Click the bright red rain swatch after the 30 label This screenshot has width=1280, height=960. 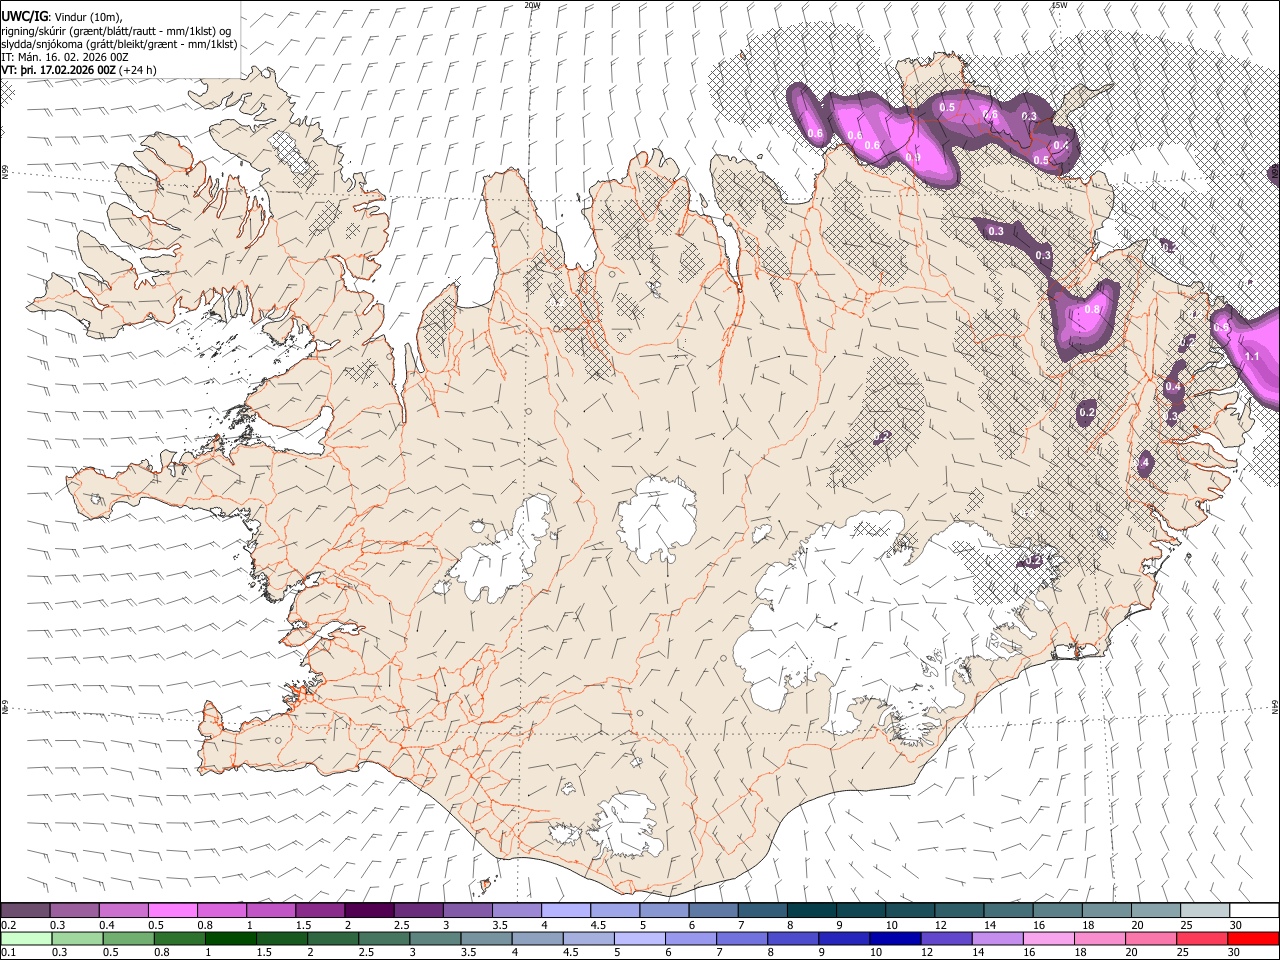coord(1254,938)
